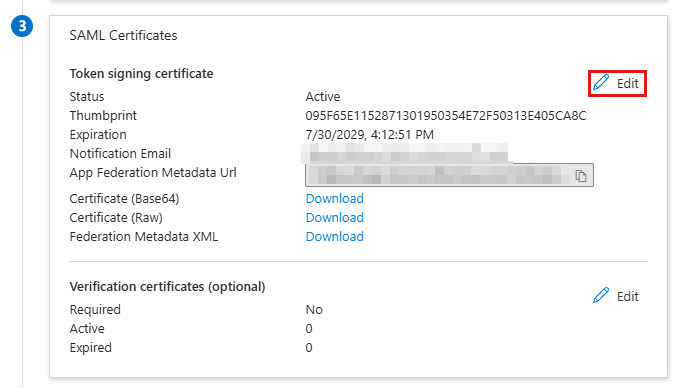Click the Active status value

point(323,96)
